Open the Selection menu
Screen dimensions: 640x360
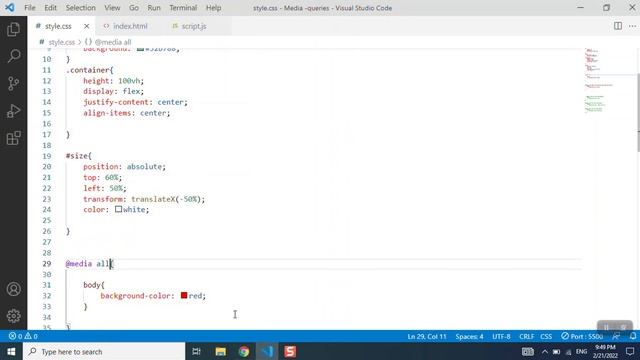80,8
